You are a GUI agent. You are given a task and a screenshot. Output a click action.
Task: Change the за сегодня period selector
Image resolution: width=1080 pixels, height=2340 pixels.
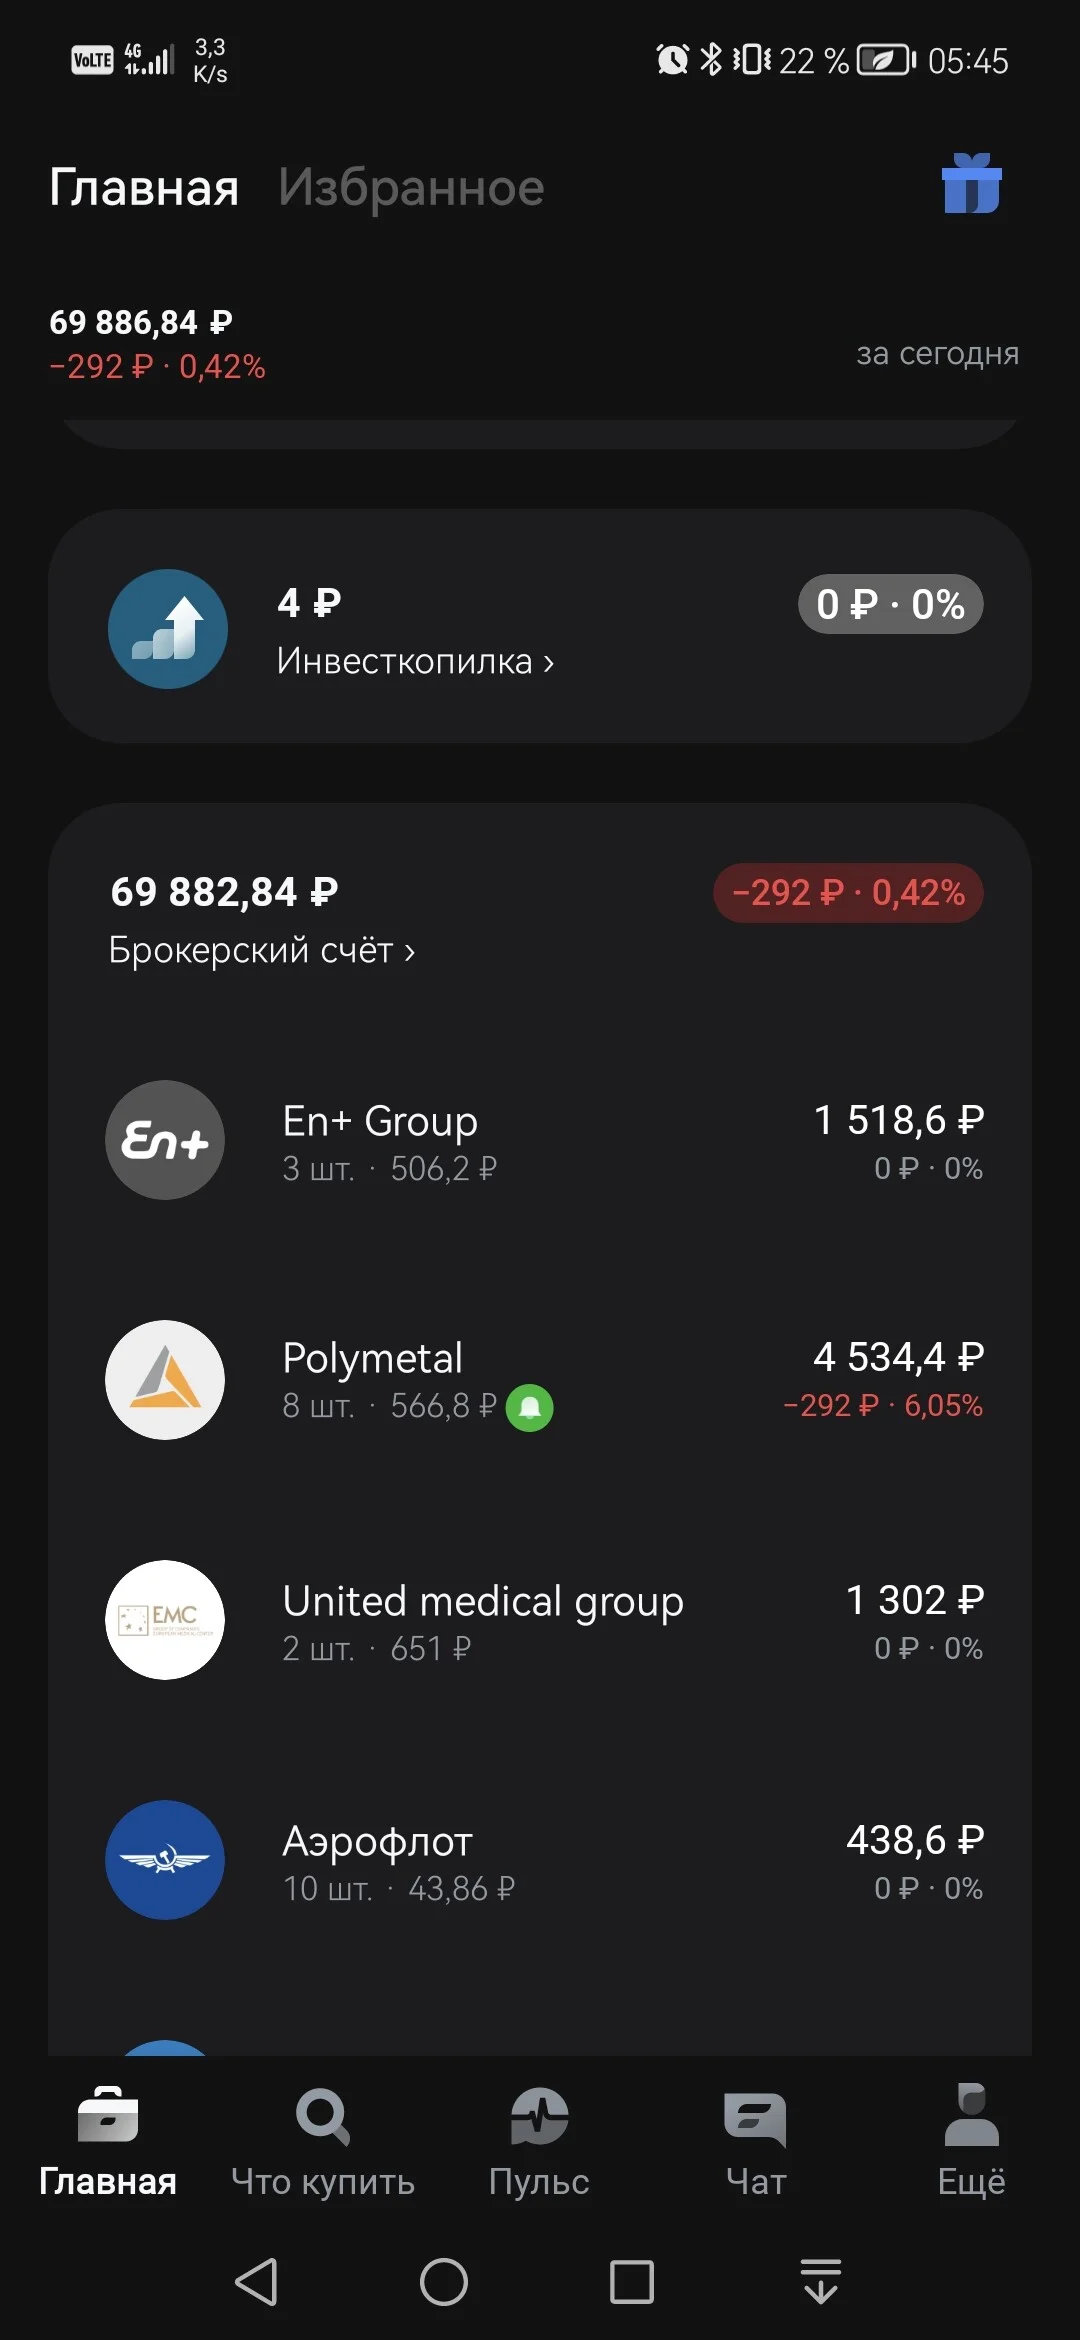[x=937, y=353]
